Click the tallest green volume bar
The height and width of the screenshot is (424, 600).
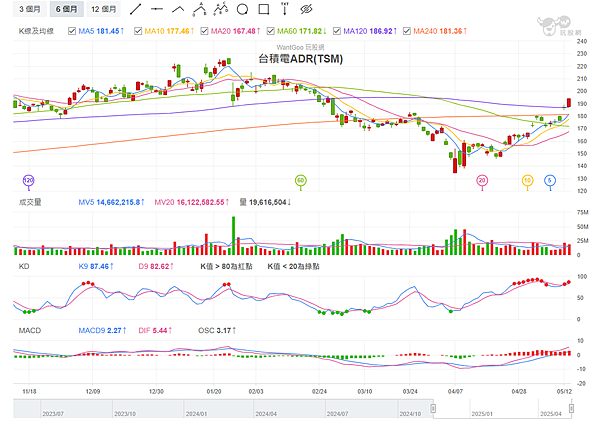coord(233,236)
